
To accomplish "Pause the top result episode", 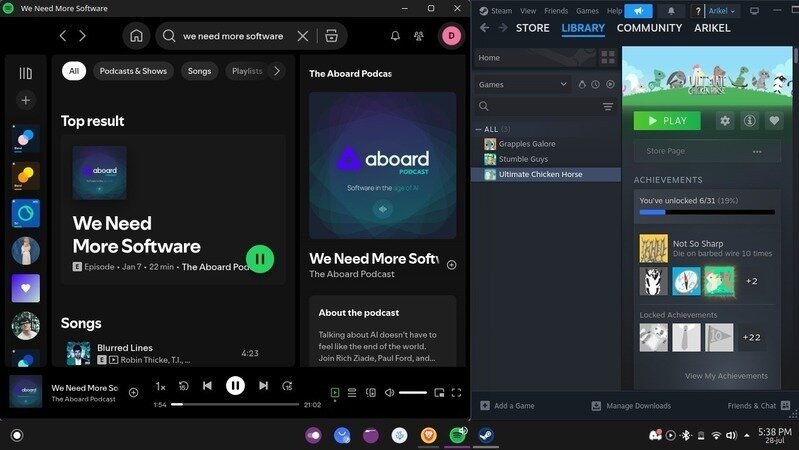I will click(x=260, y=259).
